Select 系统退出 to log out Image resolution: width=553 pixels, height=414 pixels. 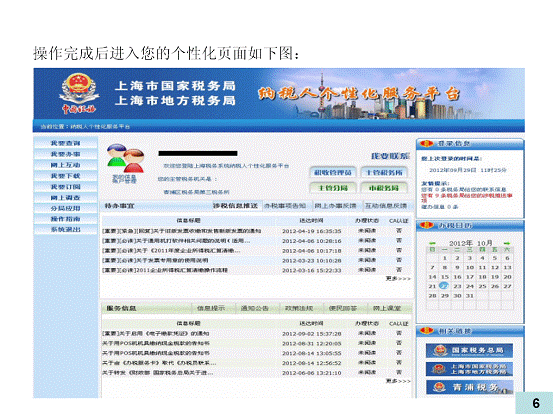coord(66,229)
